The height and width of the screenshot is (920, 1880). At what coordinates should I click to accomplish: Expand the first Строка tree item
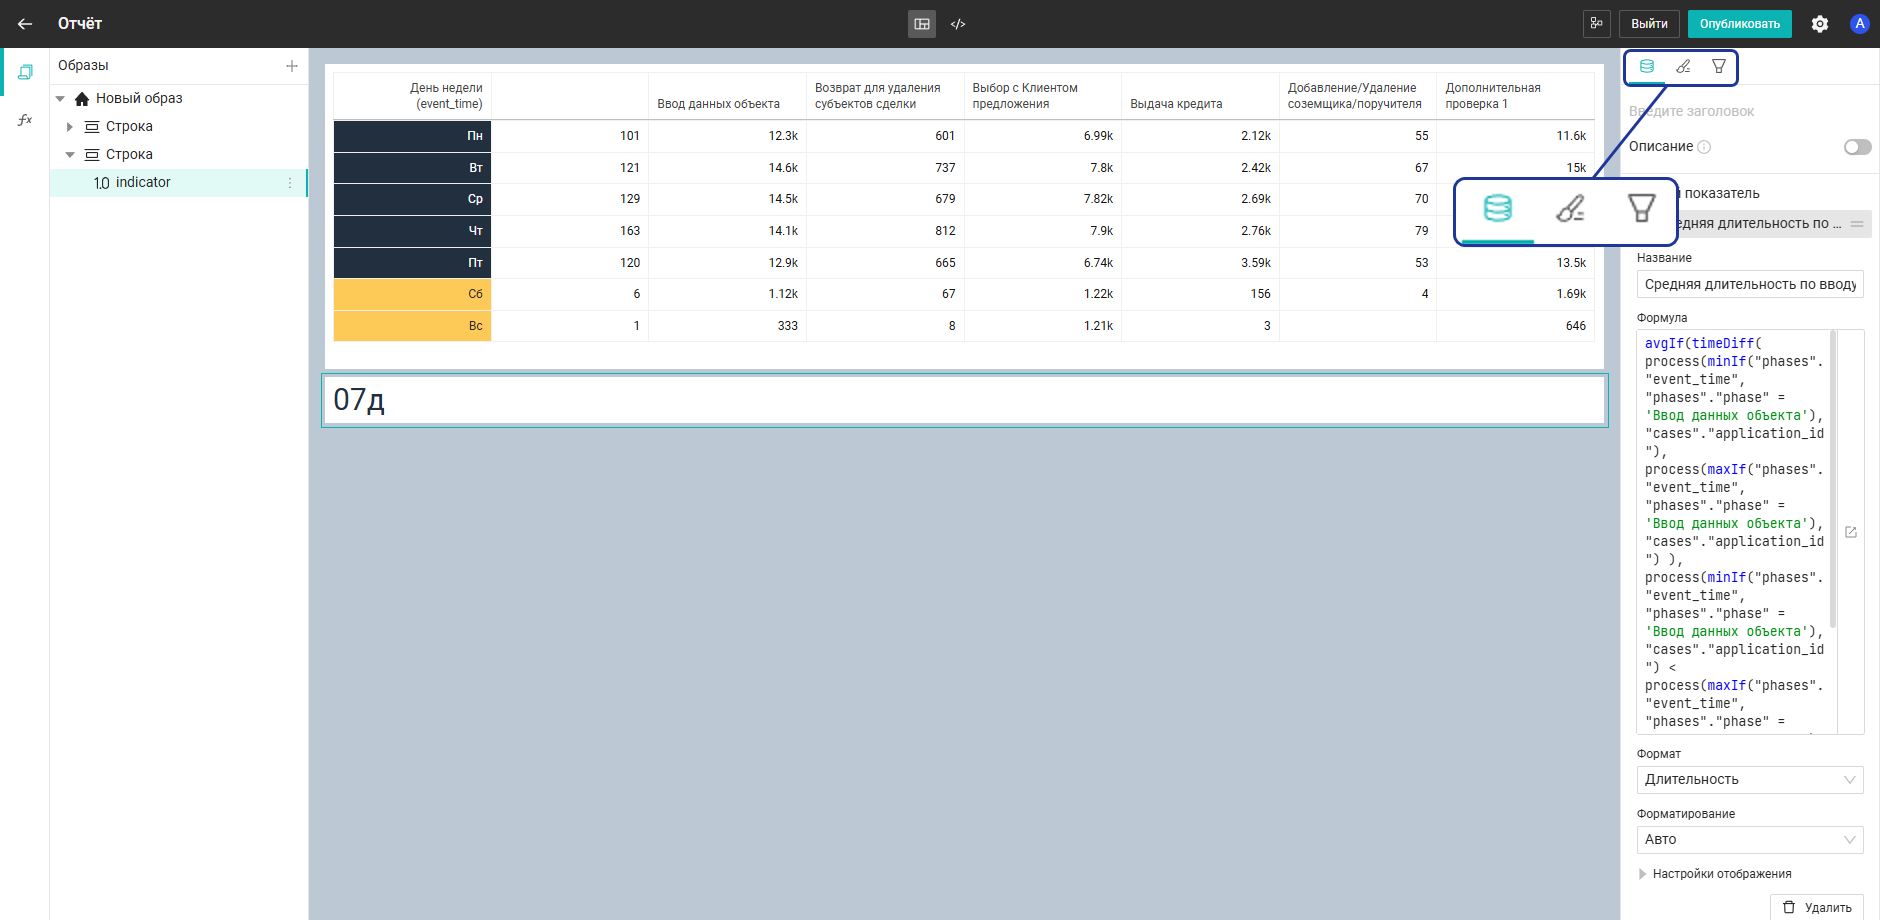pos(70,127)
